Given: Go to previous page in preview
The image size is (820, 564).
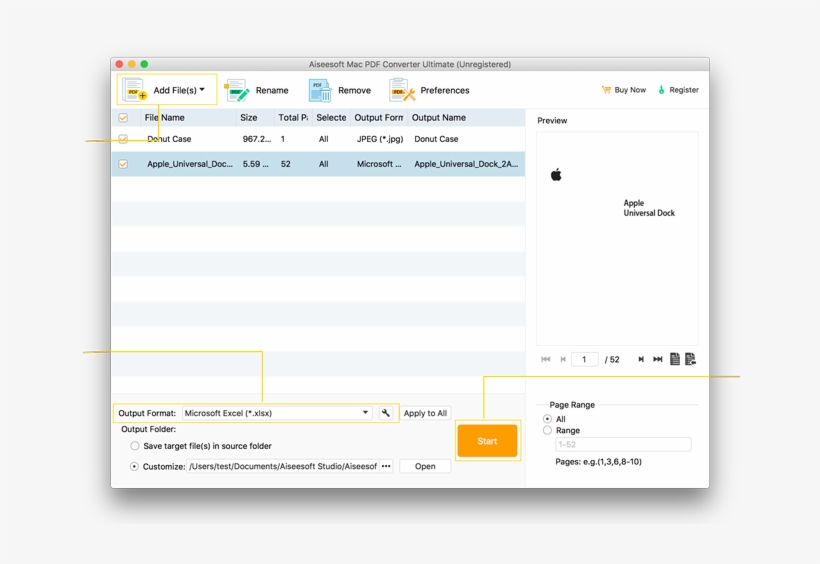Looking at the screenshot, I should (x=563, y=359).
